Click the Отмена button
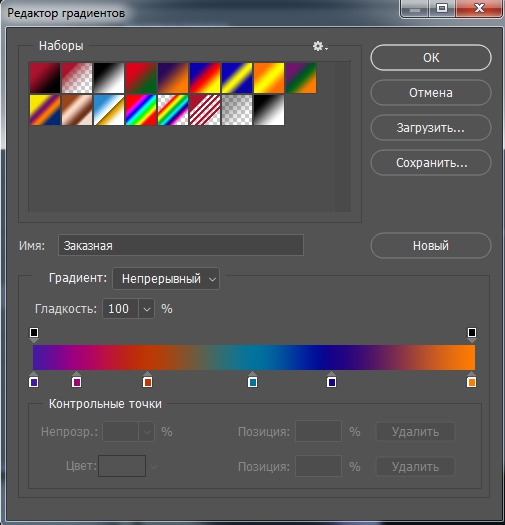The image size is (505, 525). pyautogui.click(x=431, y=93)
